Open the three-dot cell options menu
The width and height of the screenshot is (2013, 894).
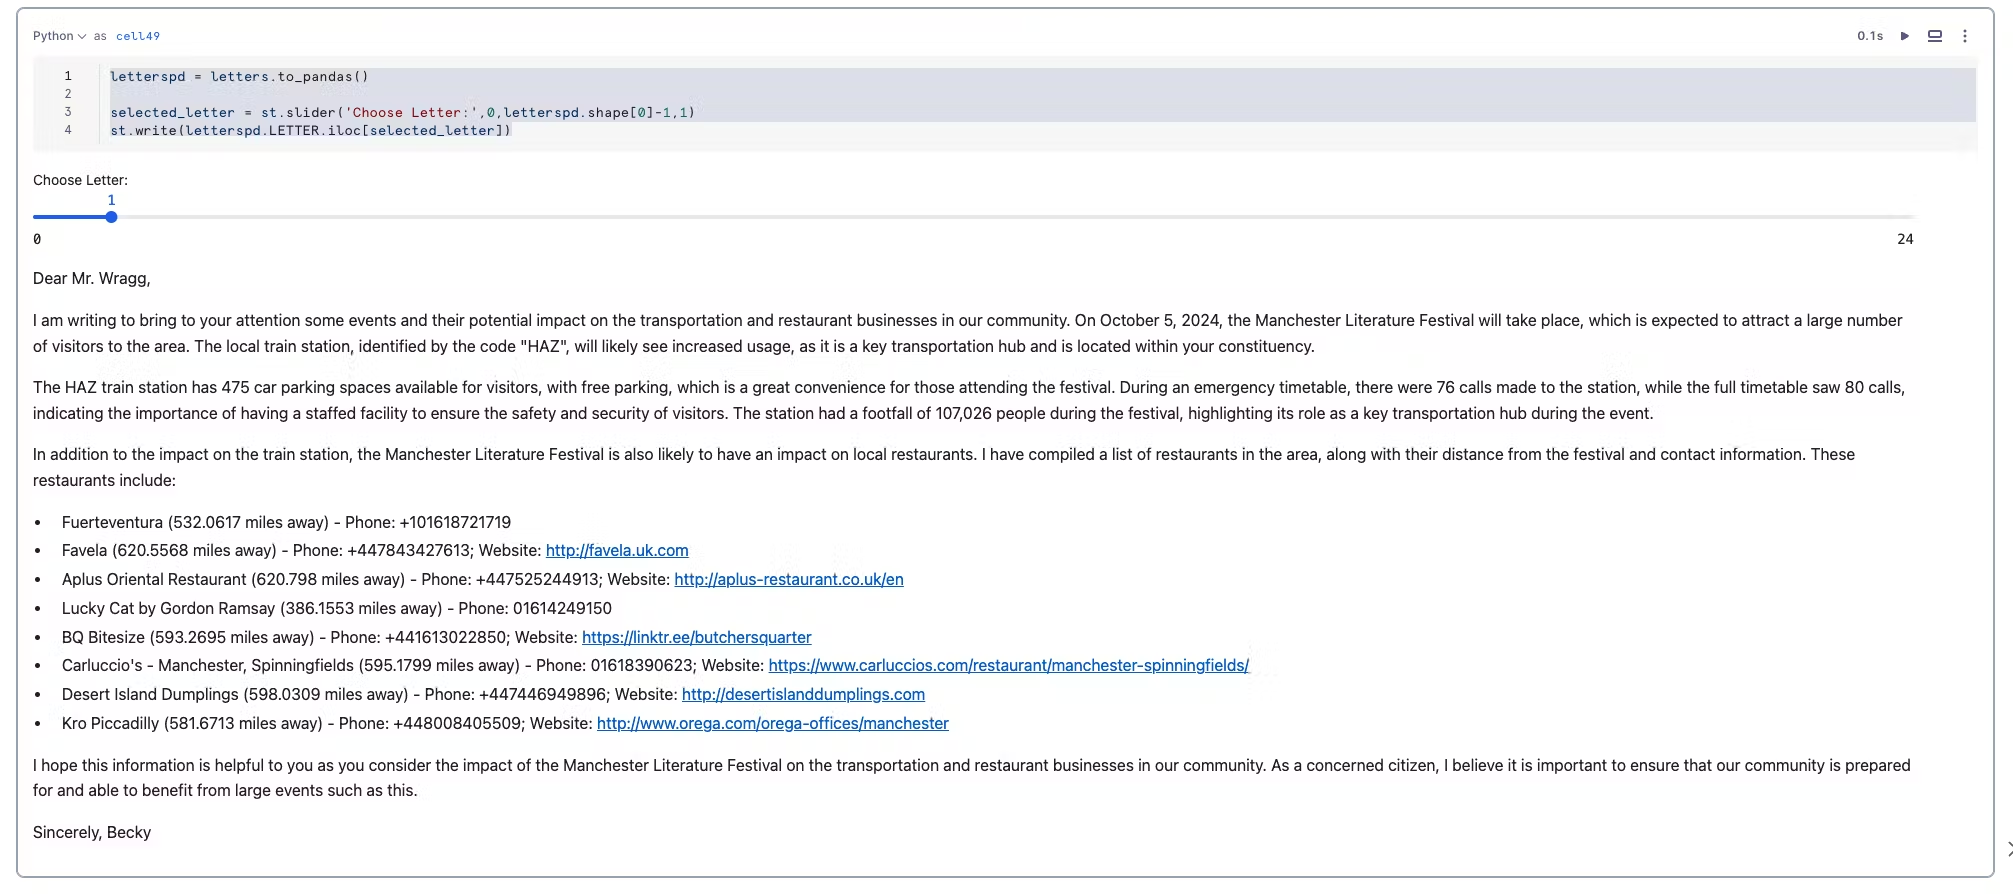point(1965,36)
